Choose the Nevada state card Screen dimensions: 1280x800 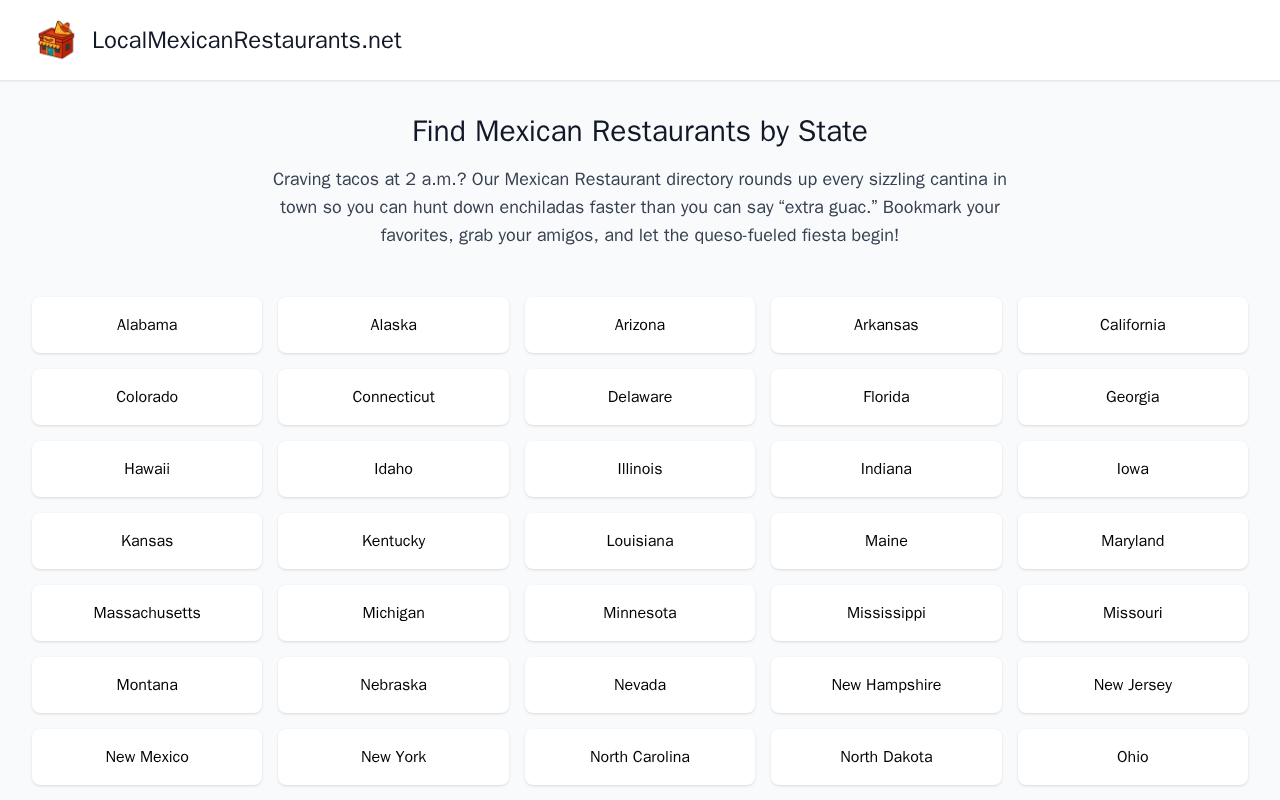tap(640, 685)
